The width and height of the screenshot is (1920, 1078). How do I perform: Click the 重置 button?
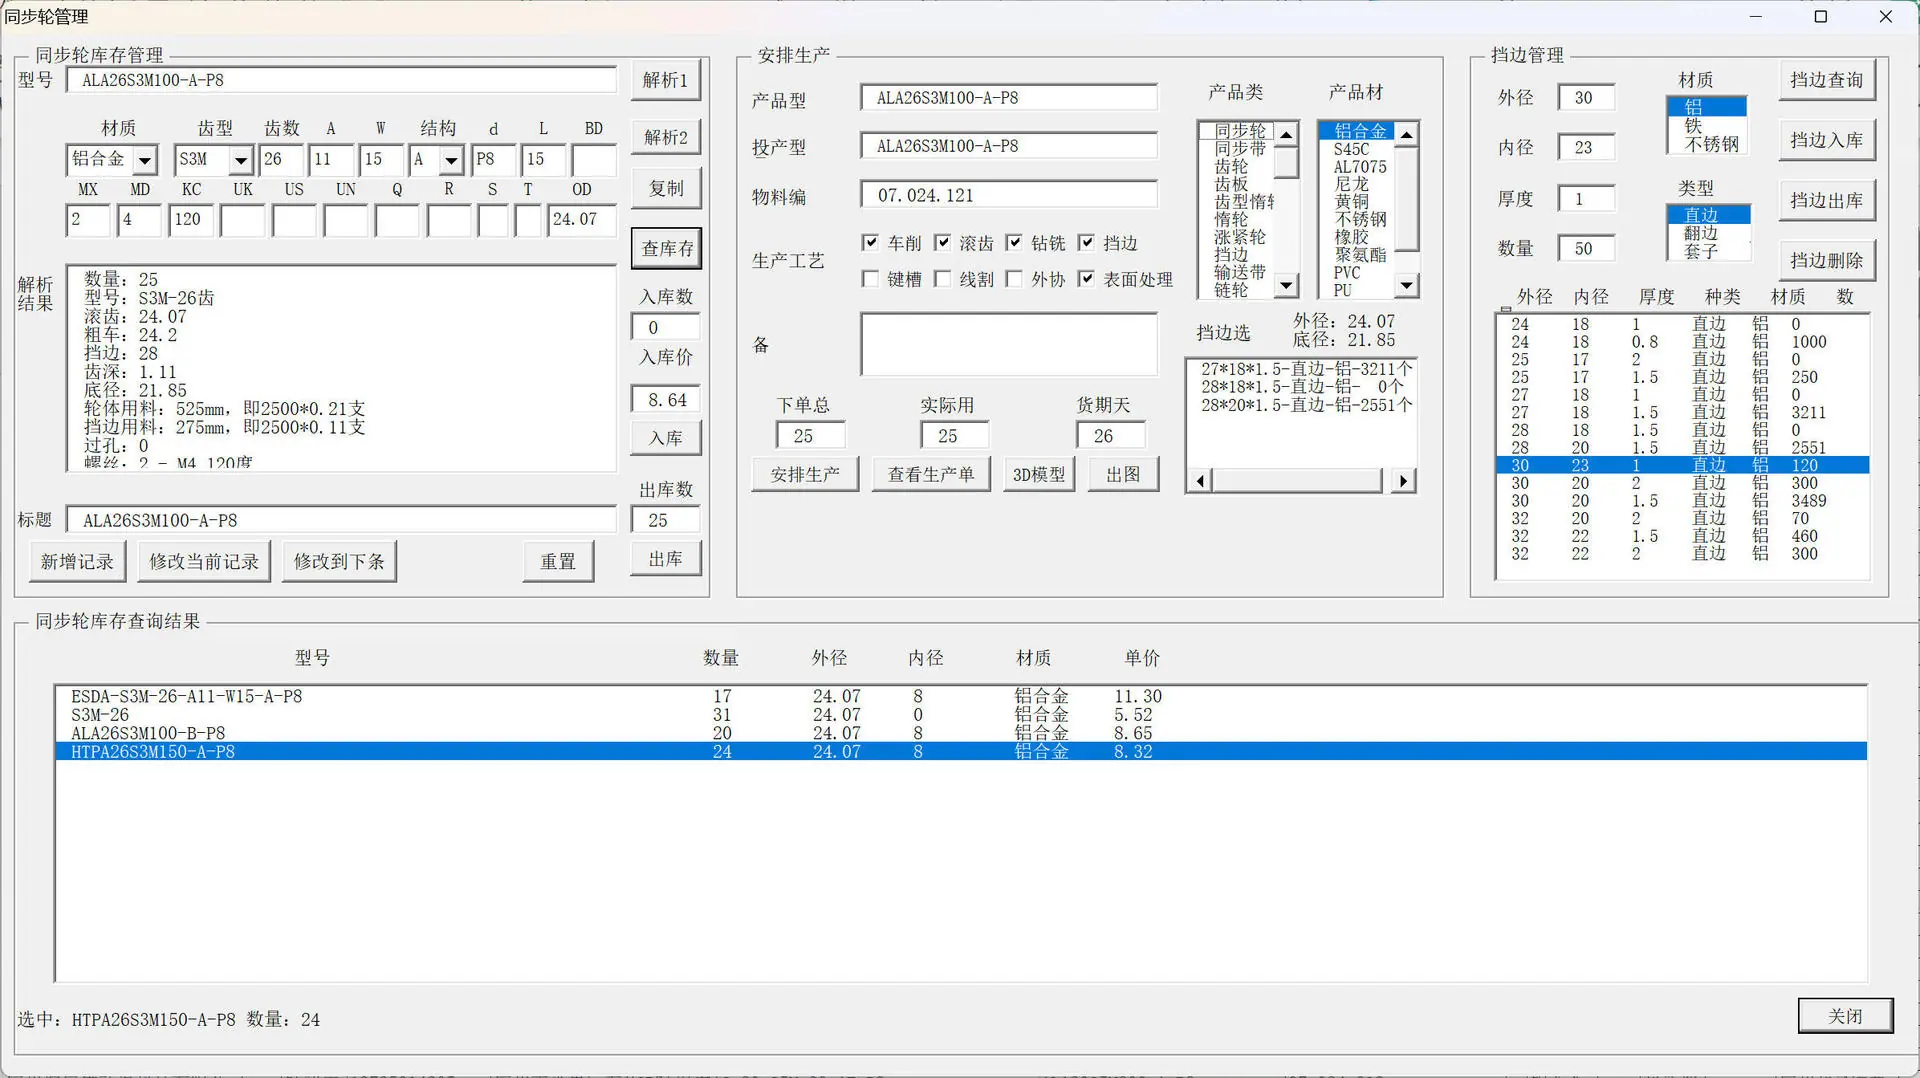point(558,562)
